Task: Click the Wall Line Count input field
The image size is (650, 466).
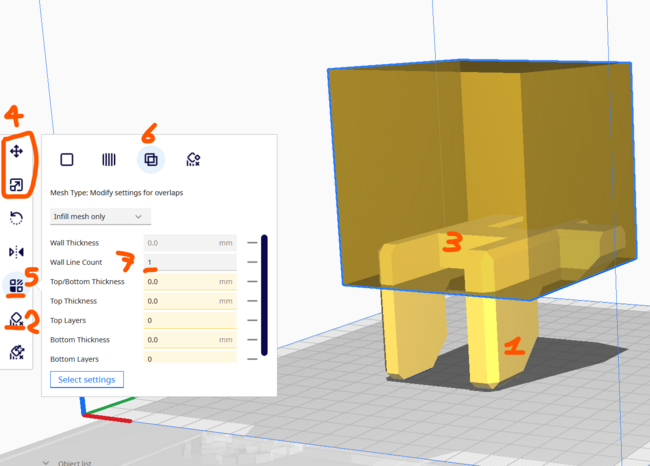Action: click(x=190, y=262)
